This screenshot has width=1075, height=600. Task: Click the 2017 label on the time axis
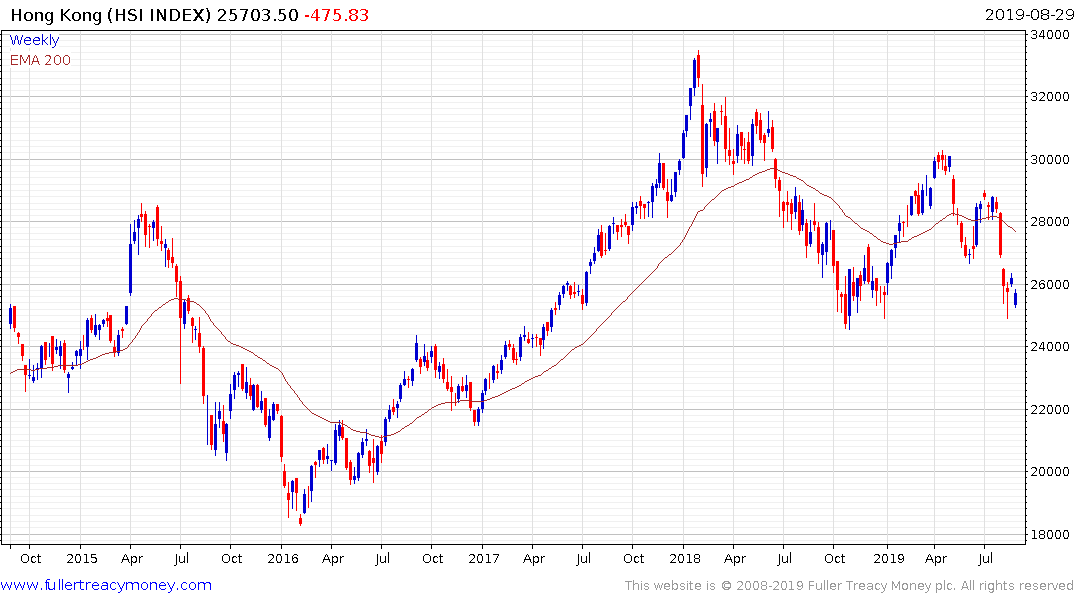[x=484, y=558]
